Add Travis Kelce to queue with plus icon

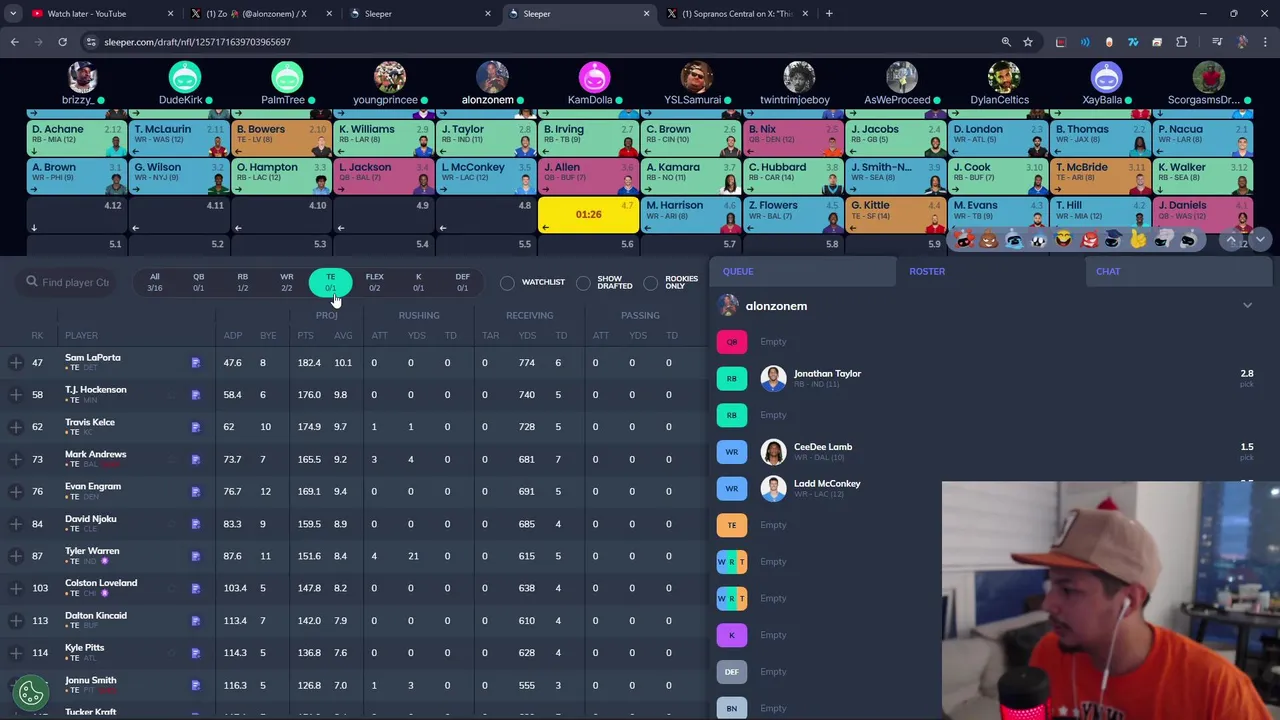pyautogui.click(x=15, y=427)
